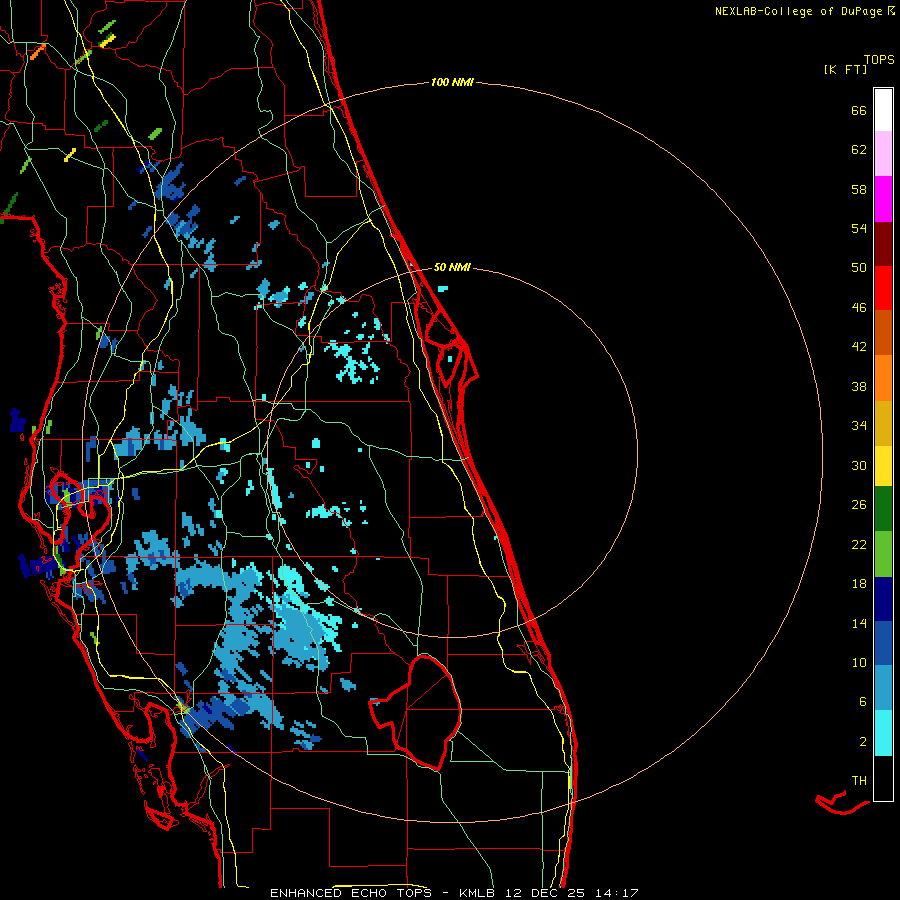Click the 2 value on the legend
The width and height of the screenshot is (900, 900).
pyautogui.click(x=863, y=741)
